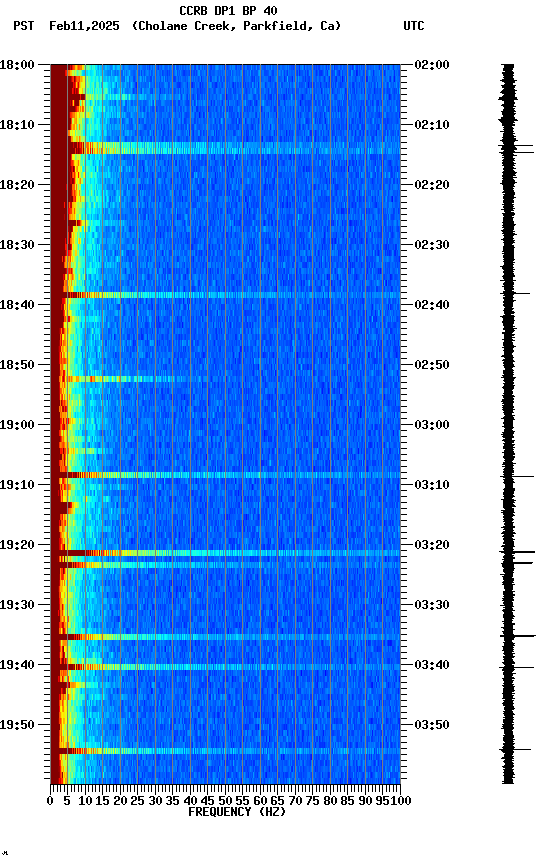The height and width of the screenshot is (864, 552).
Task: Click the event streak near 19:23
Action: point(225,565)
